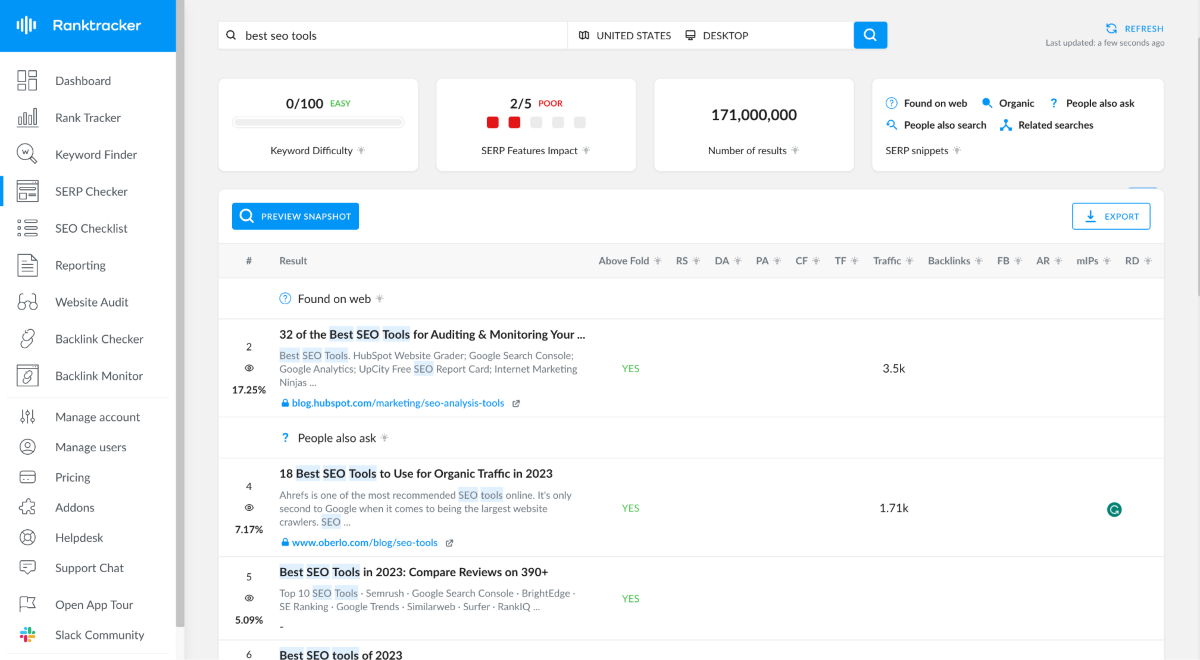The width and height of the screenshot is (1200, 660).
Task: Click the Support Chat bubble icon
Action: (27, 568)
